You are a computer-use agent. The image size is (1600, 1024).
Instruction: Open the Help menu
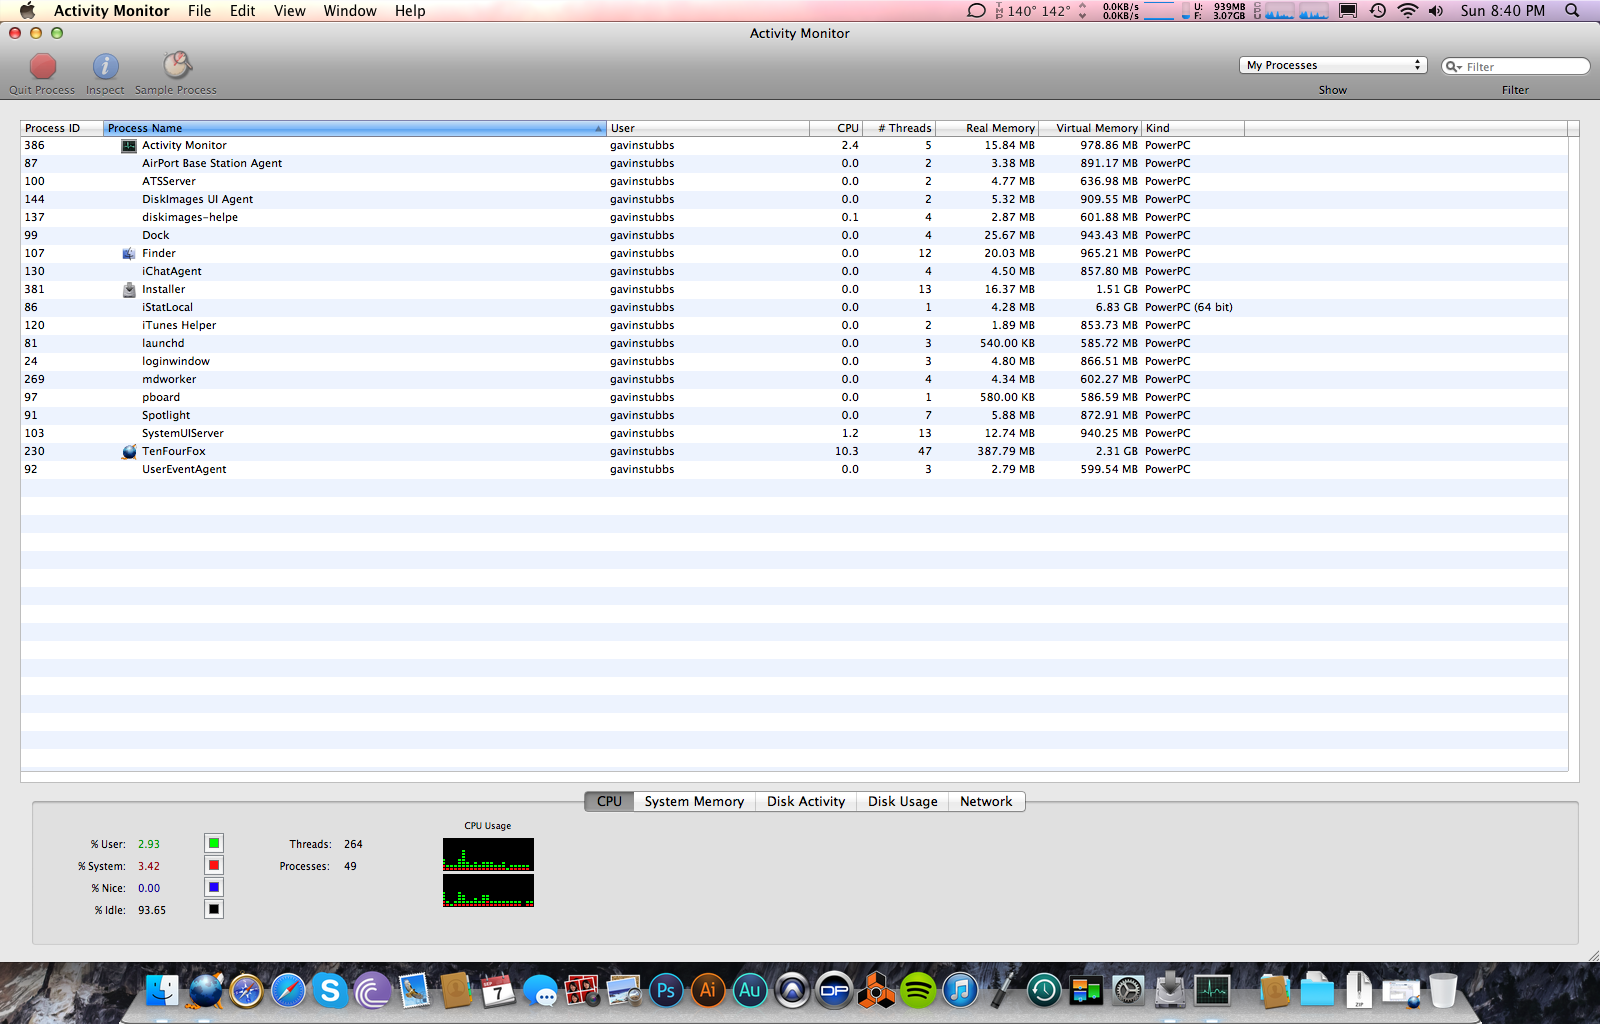410,11
